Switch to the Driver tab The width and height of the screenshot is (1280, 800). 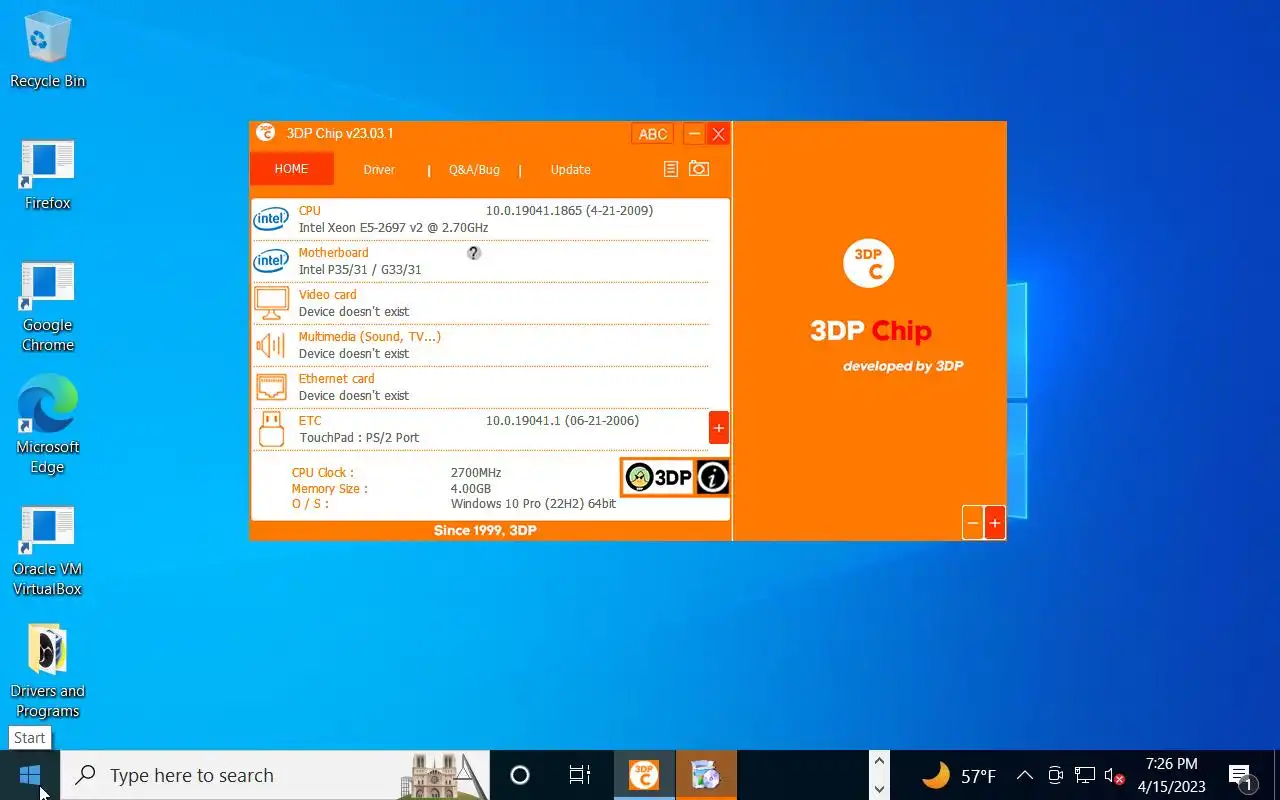point(379,170)
